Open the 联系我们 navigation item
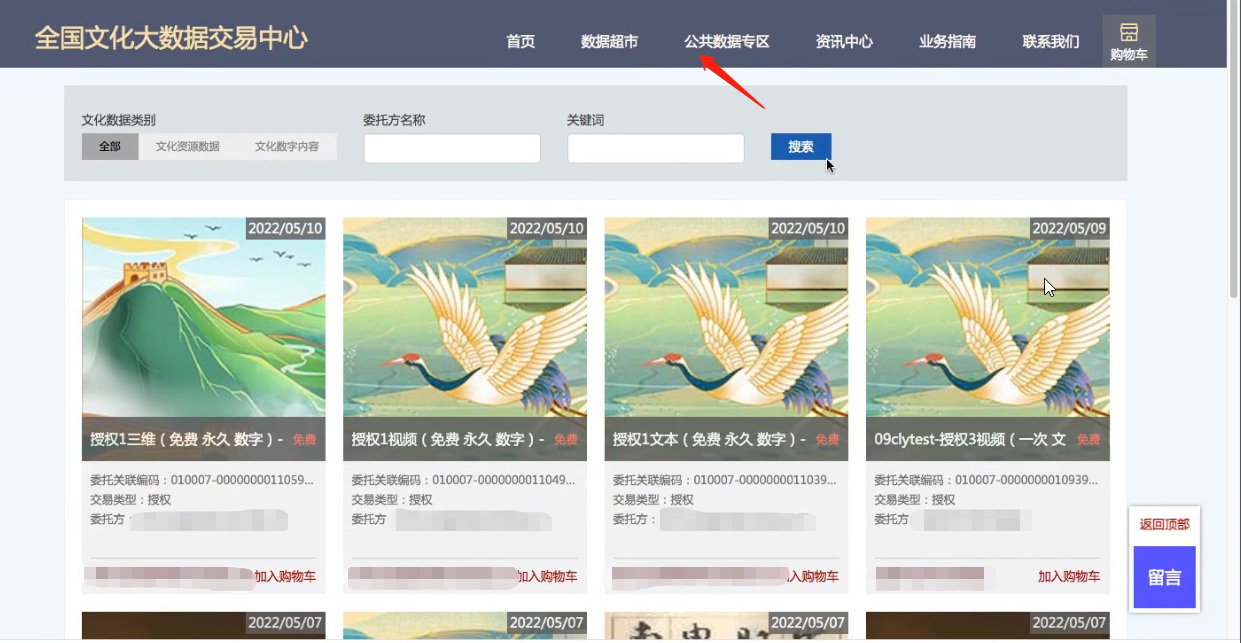This screenshot has height=643, width=1241. [x=1050, y=42]
